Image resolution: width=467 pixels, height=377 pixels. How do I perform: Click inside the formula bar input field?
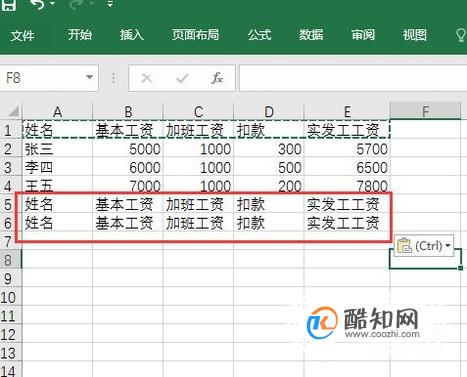pyautogui.click(x=353, y=78)
